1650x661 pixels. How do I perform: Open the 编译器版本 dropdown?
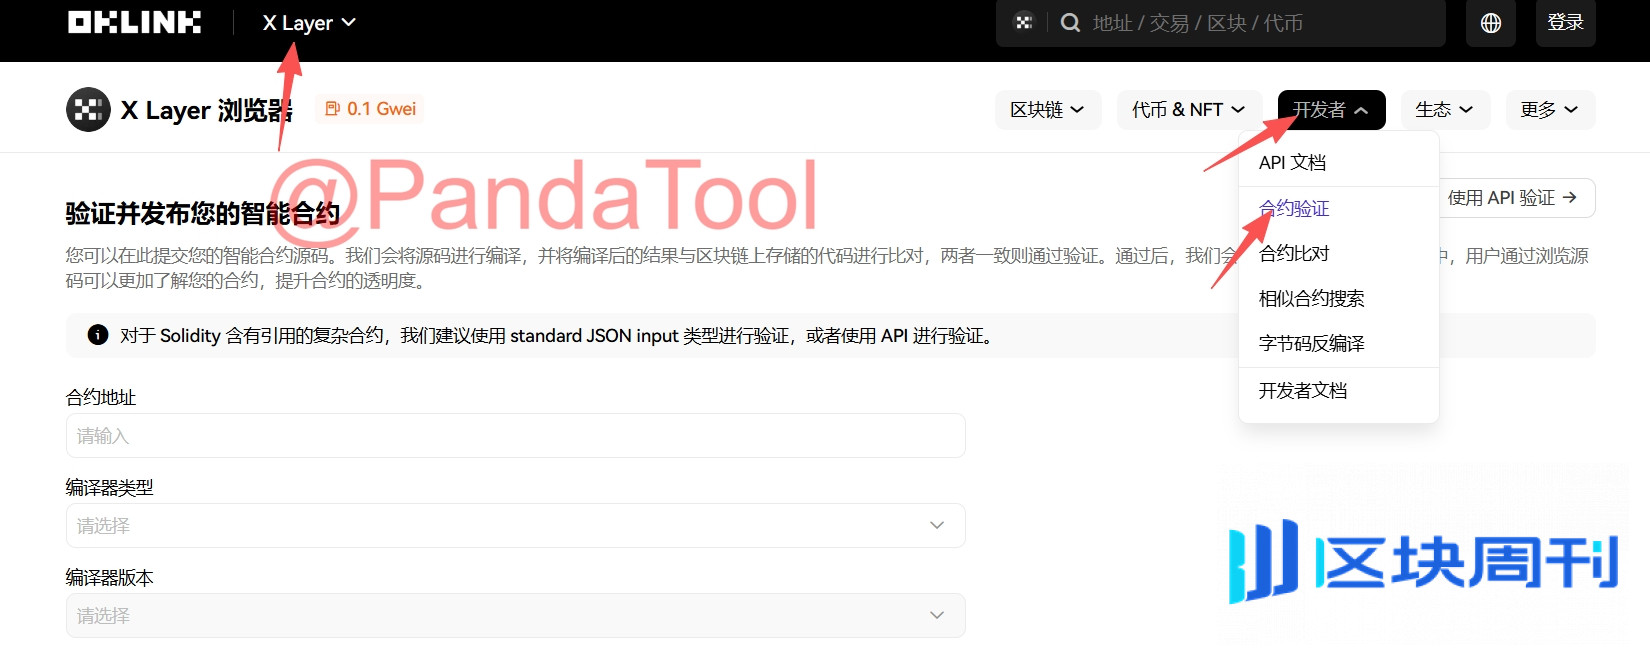[x=516, y=616]
